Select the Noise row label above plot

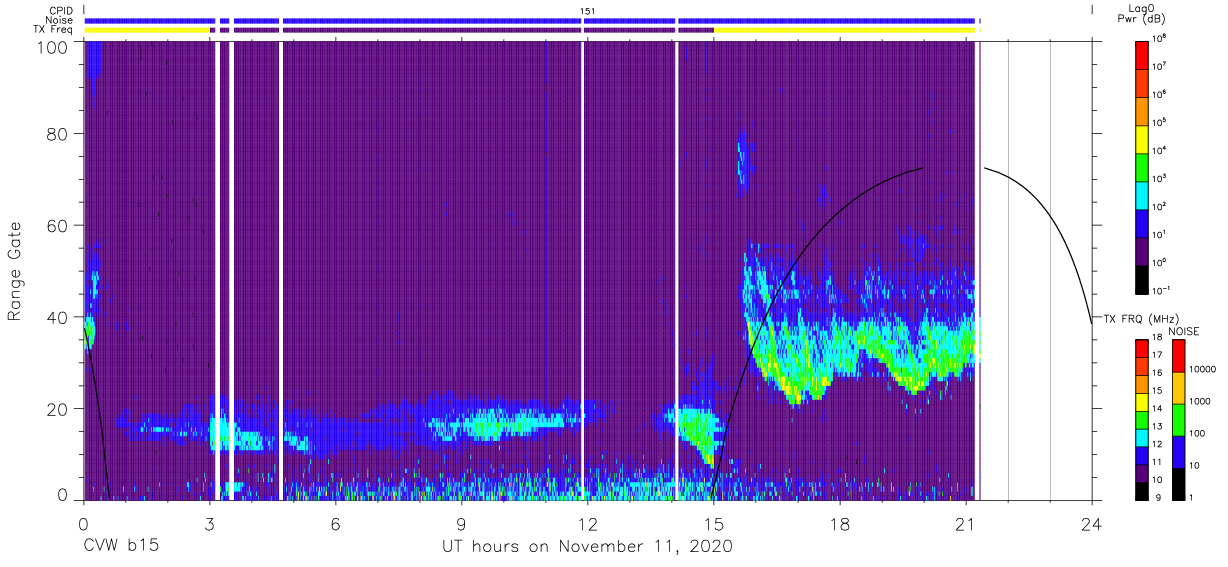point(60,20)
